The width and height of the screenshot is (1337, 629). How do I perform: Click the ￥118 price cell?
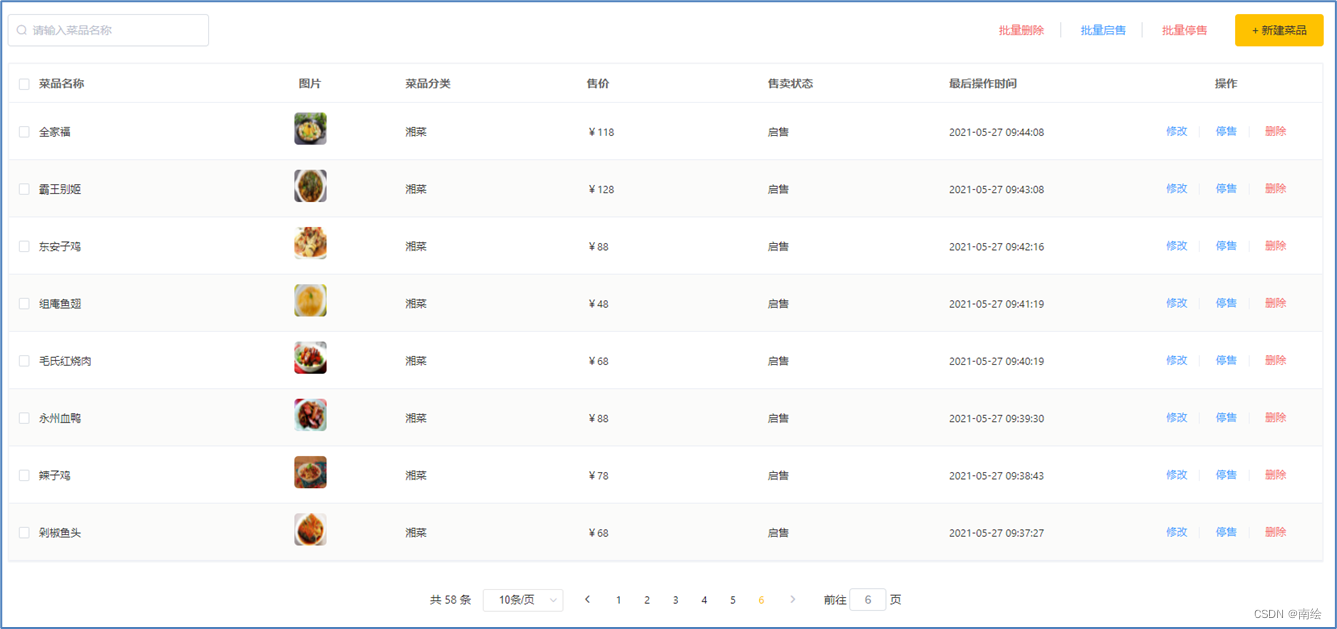pos(601,132)
